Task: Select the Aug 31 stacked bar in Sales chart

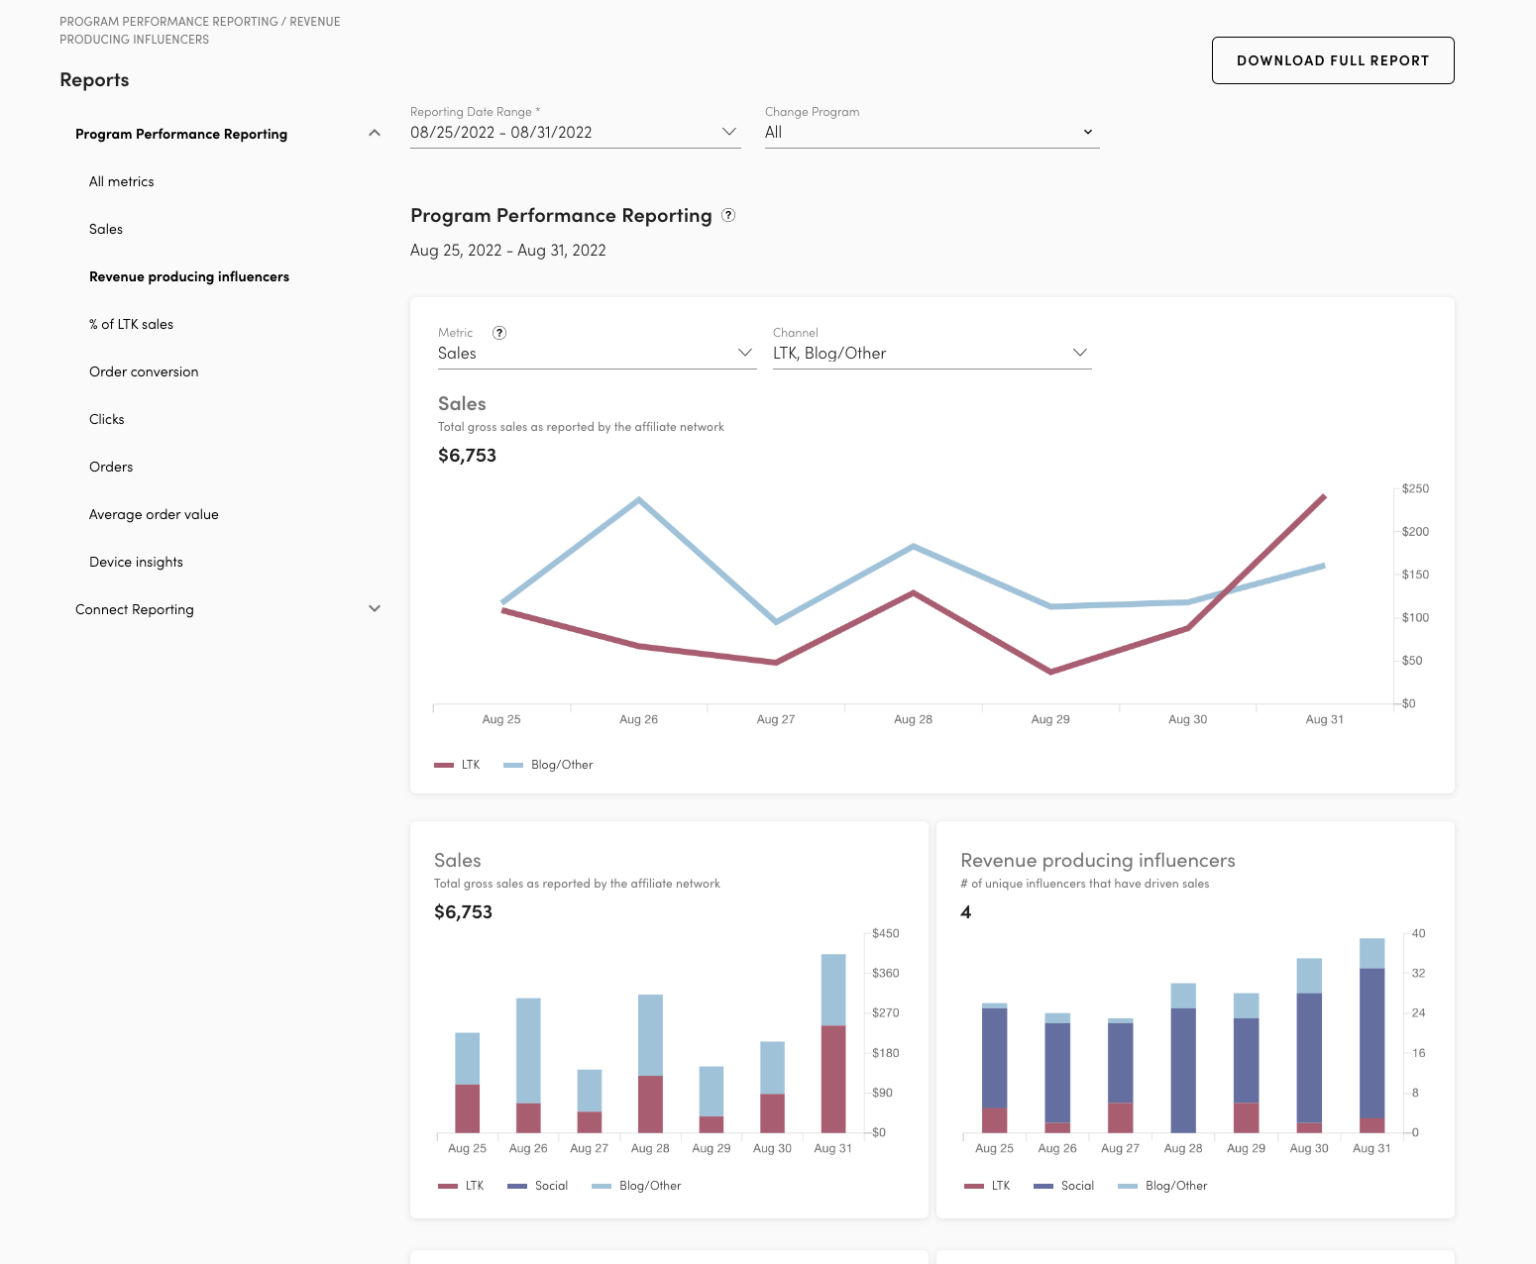Action: [x=832, y=1040]
